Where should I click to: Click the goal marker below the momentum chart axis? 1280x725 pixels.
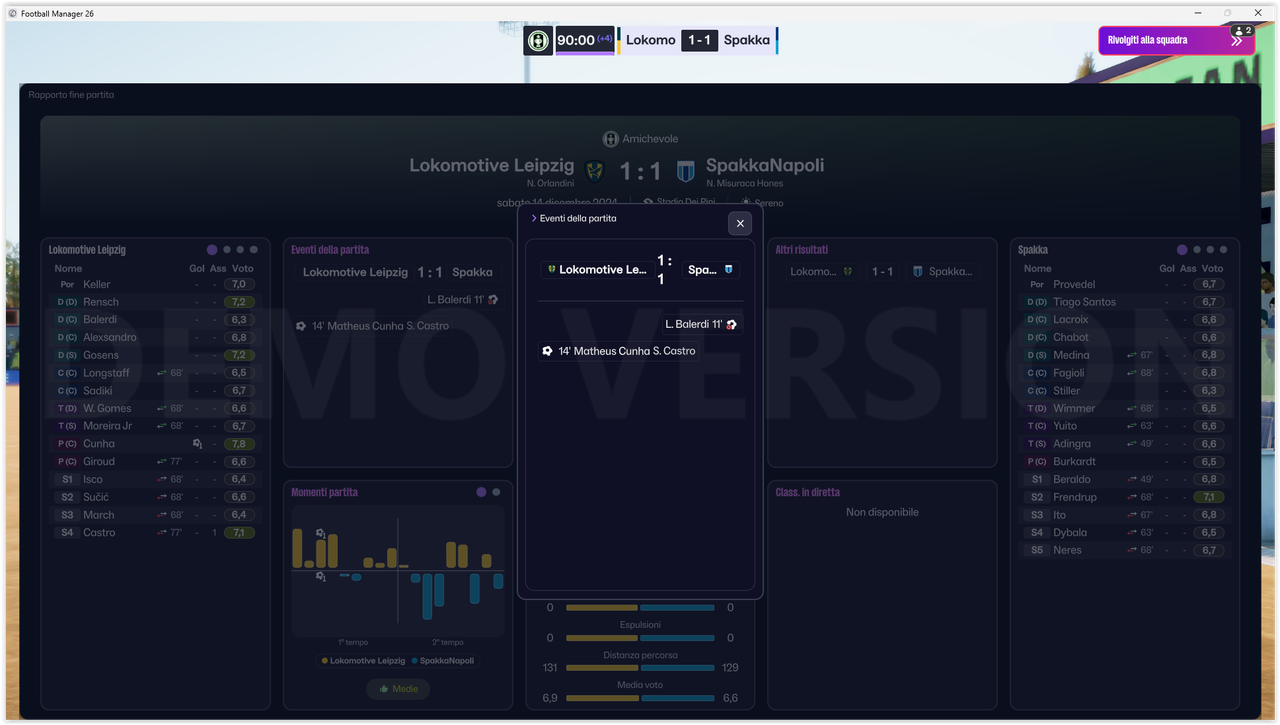[320, 576]
